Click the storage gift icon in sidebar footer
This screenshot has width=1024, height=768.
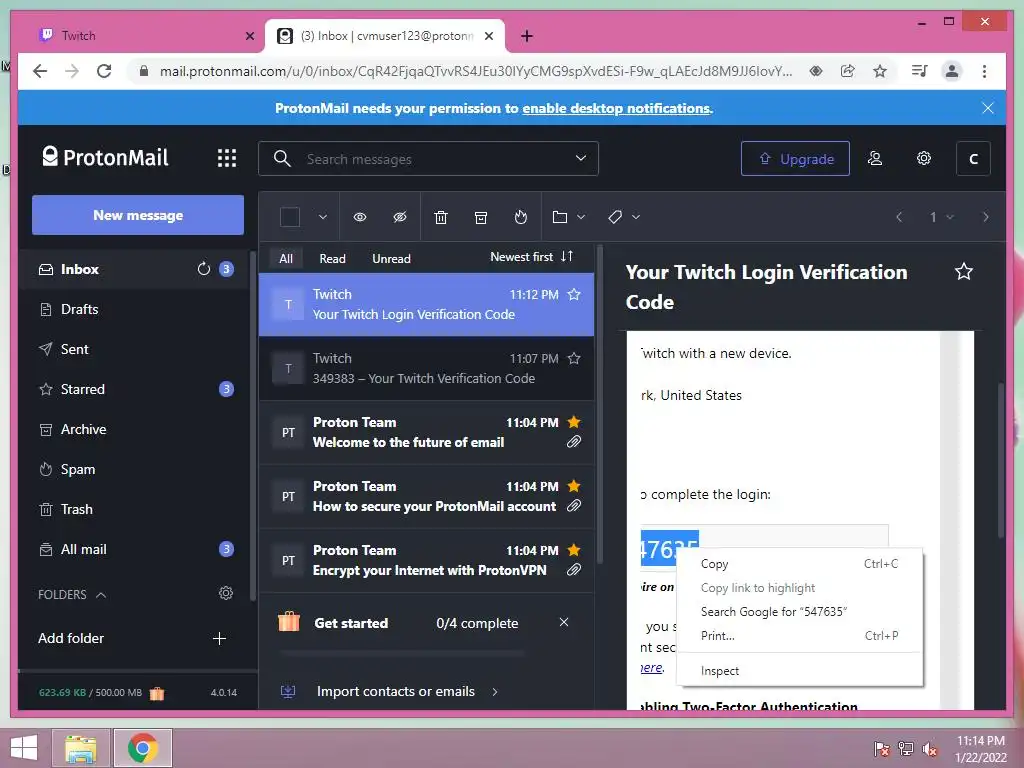[157, 693]
